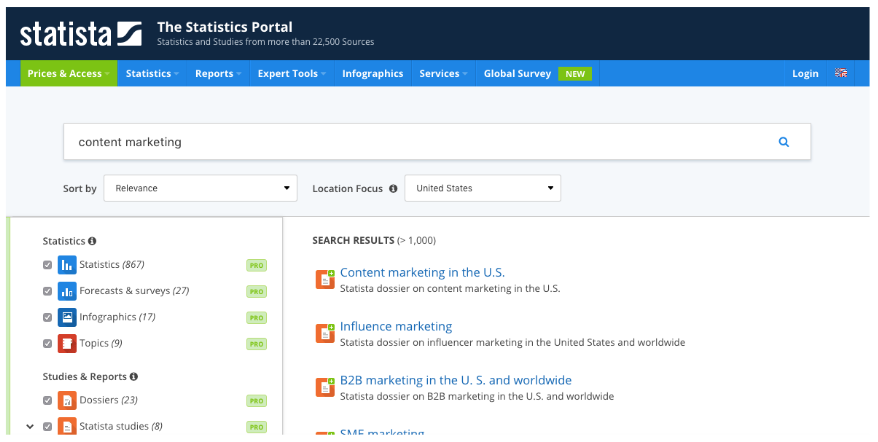Image resolution: width=878 pixels, height=442 pixels.
Task: Click the orange Dossiers icon
Action: pos(67,401)
